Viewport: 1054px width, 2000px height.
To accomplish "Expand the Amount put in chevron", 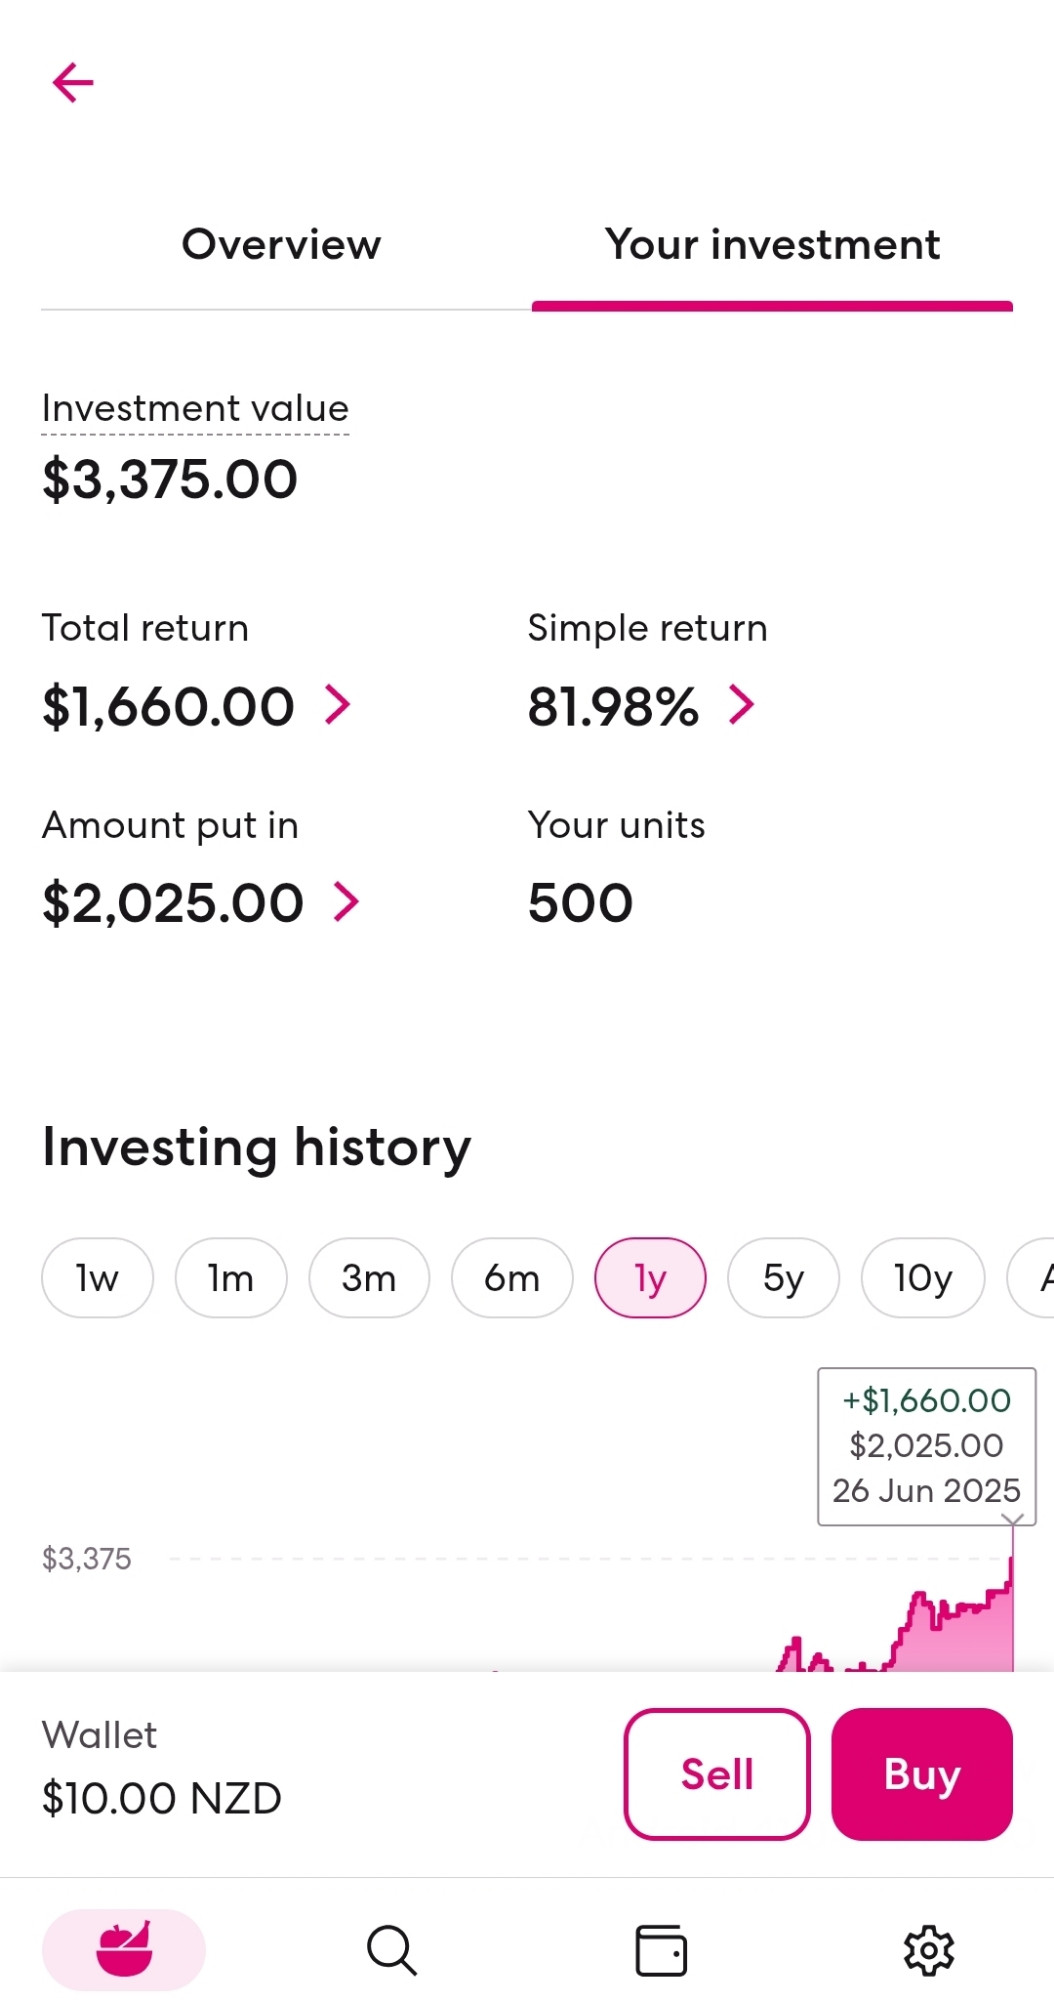I will click(x=346, y=902).
